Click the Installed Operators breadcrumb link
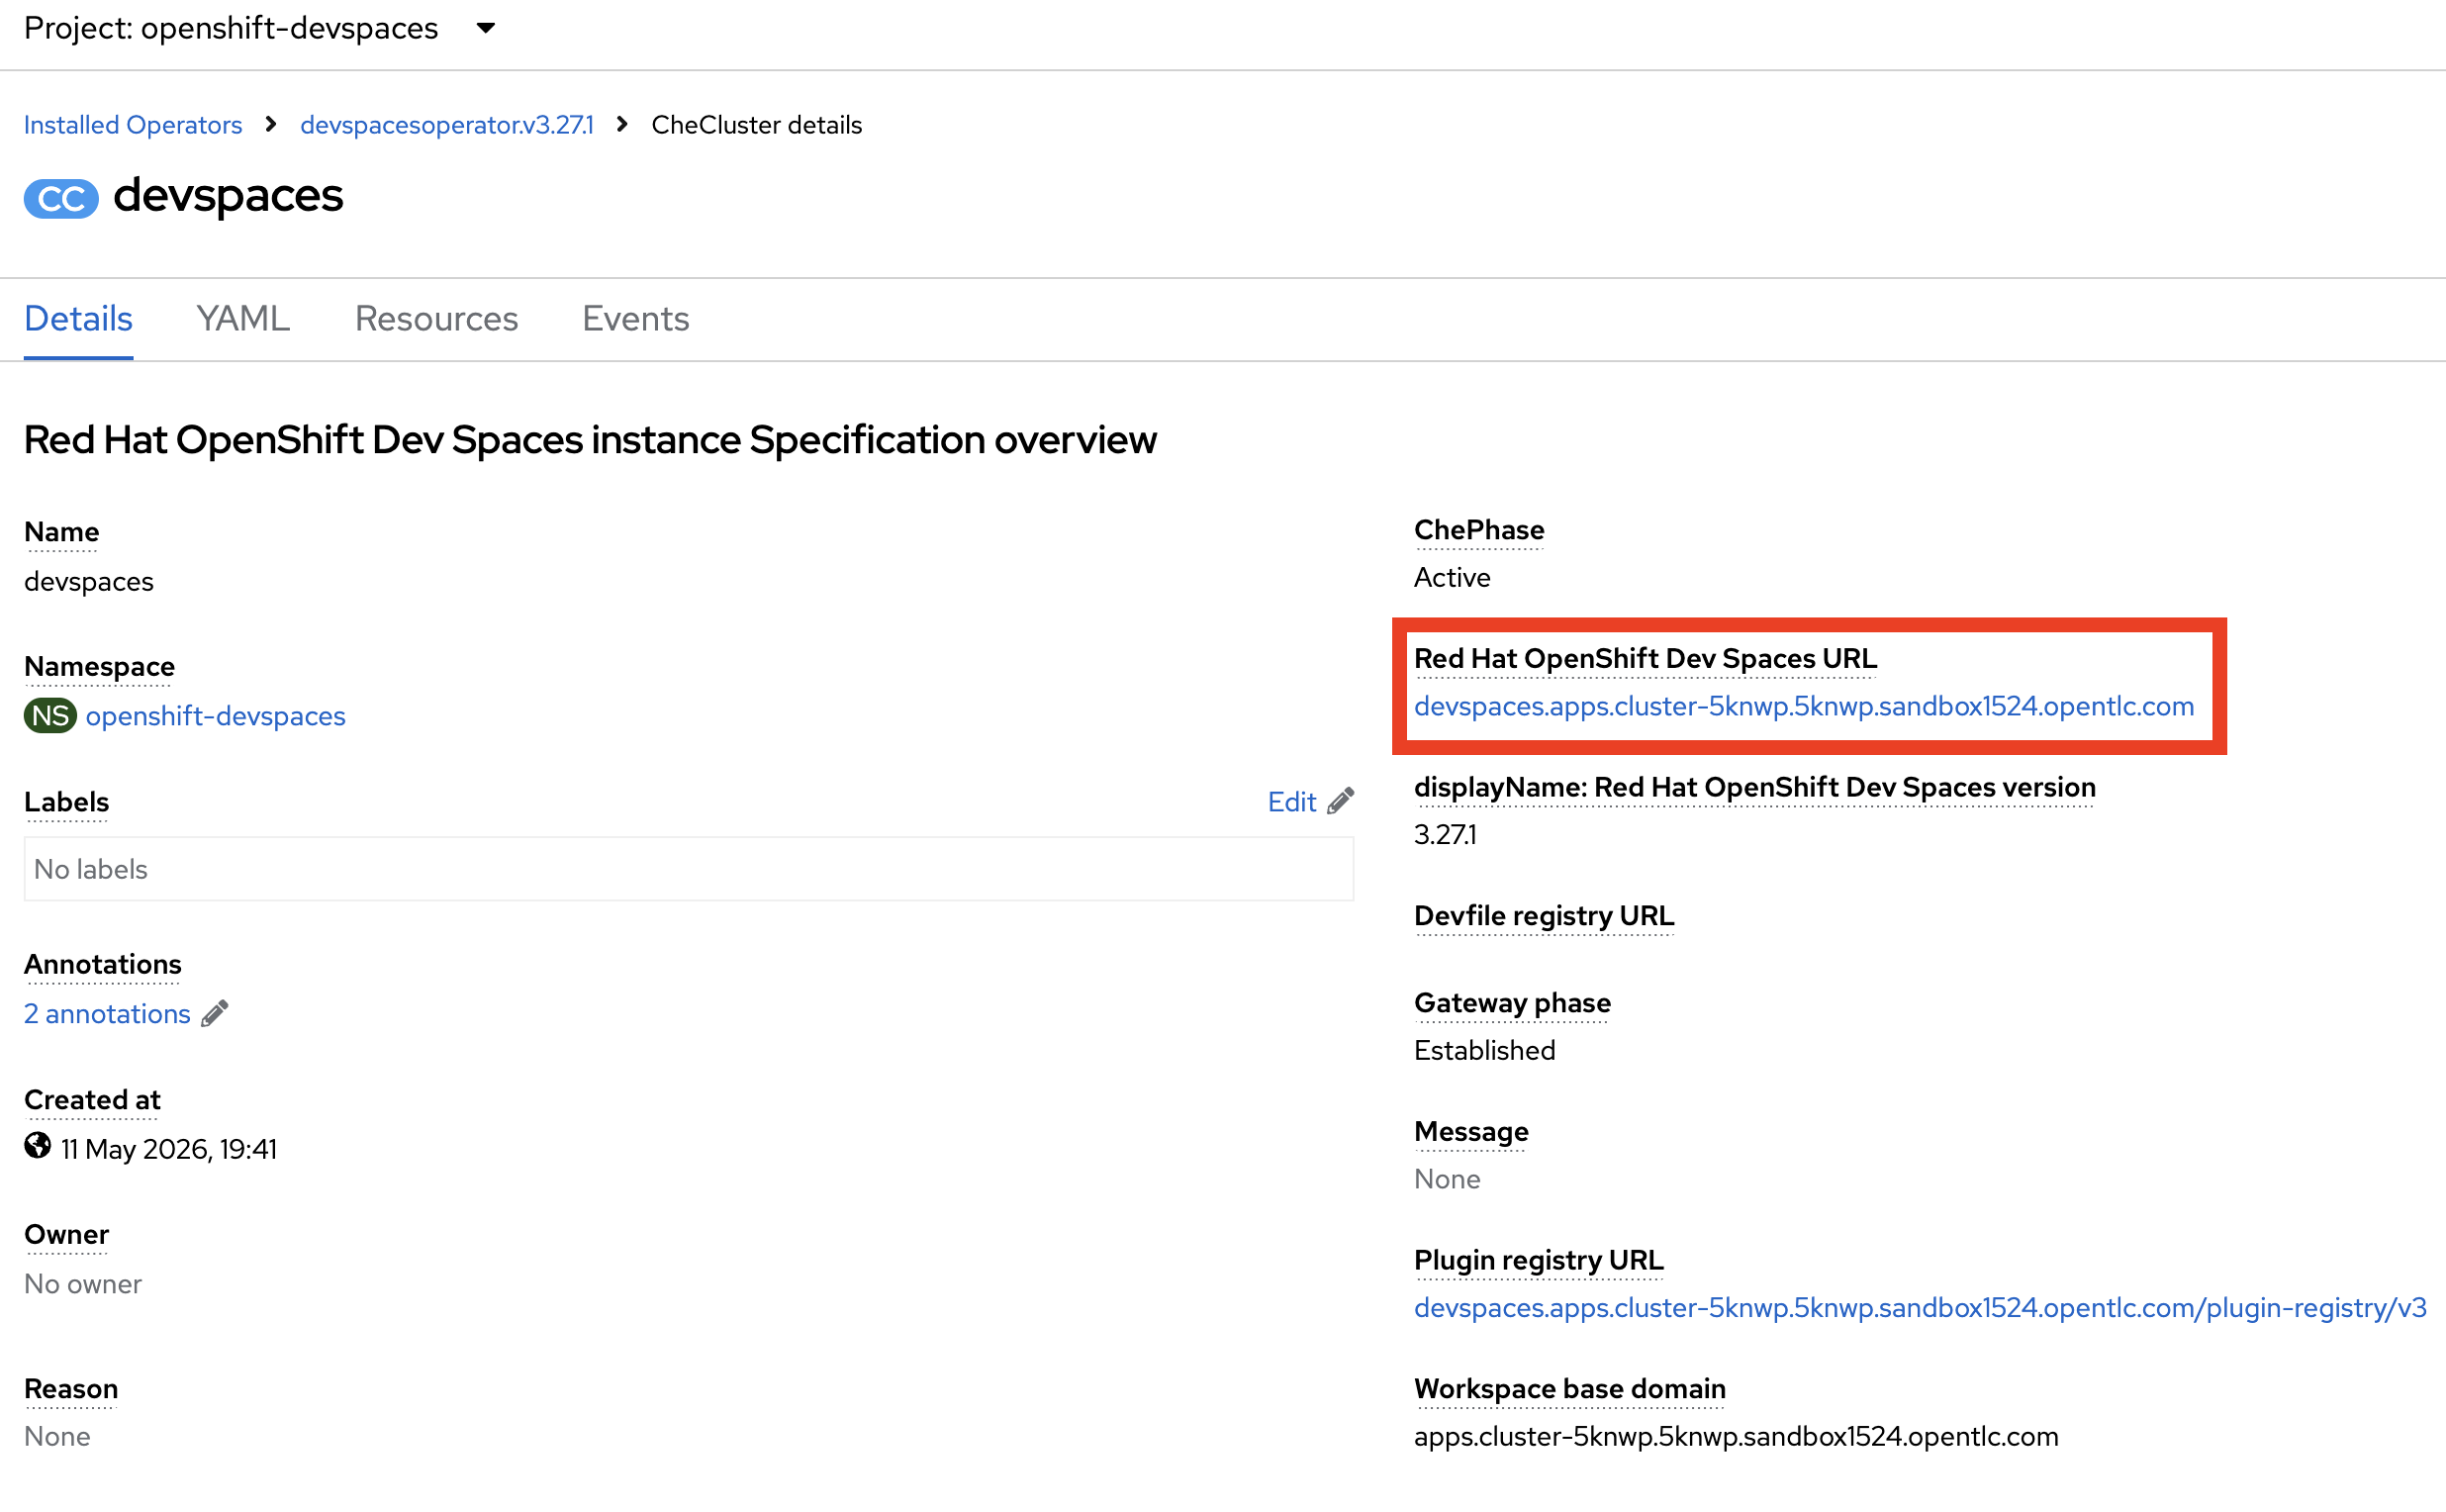The image size is (2446, 1512). 133,125
